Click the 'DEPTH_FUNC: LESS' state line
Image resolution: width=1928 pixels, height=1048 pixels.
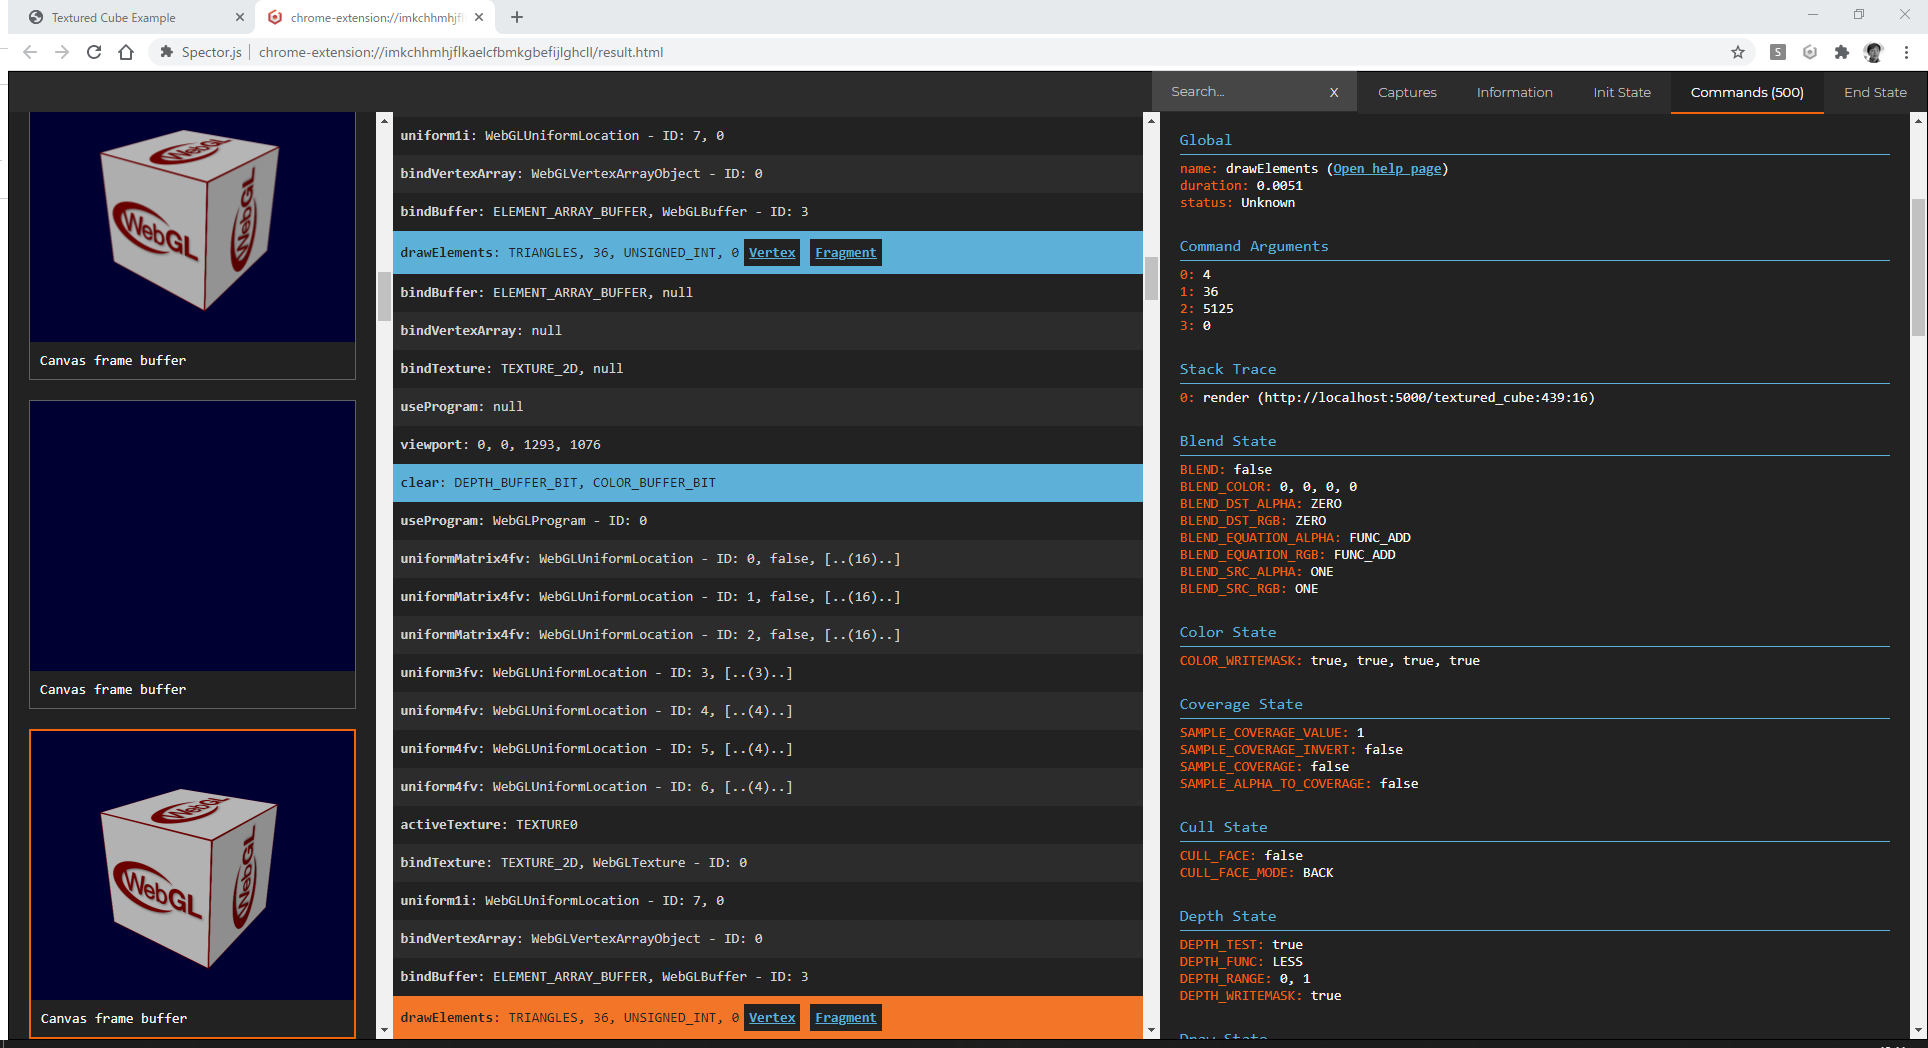1241,962
